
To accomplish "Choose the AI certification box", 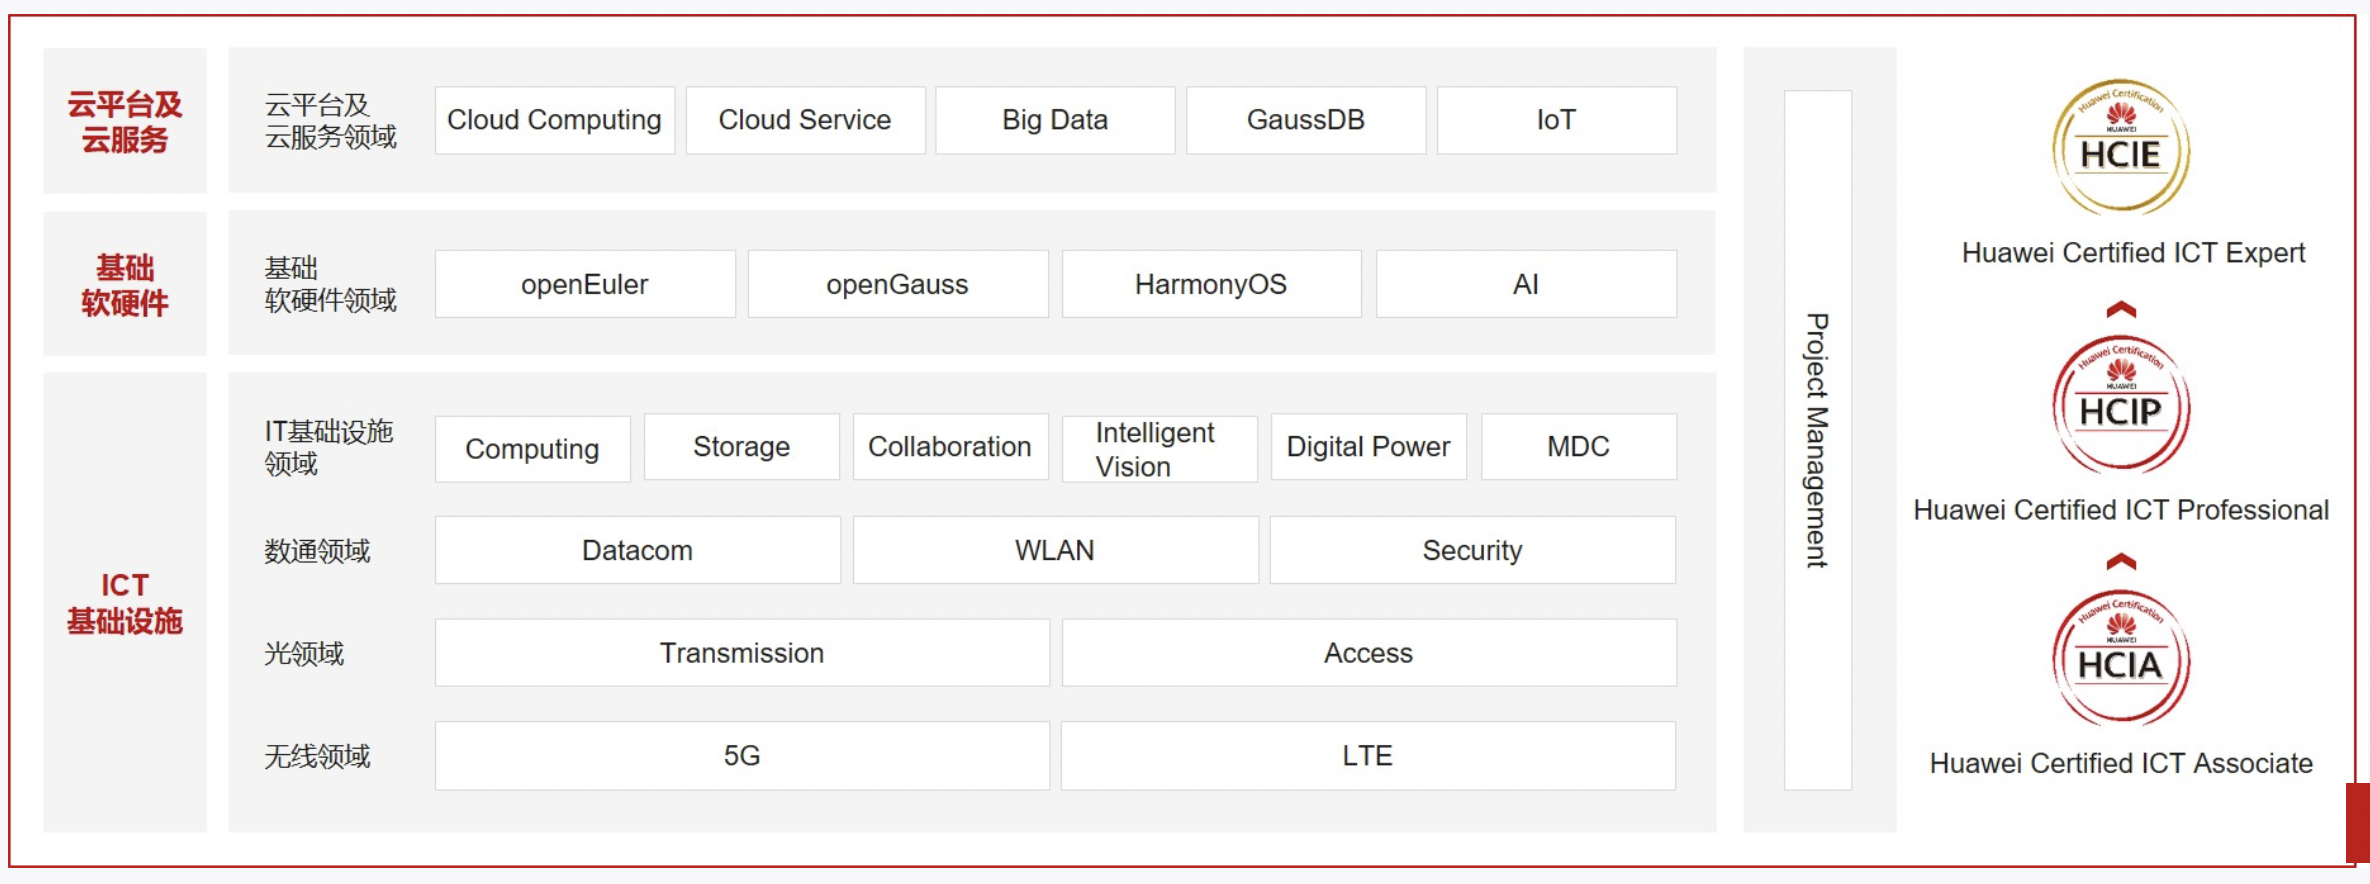I will pos(1526,284).
